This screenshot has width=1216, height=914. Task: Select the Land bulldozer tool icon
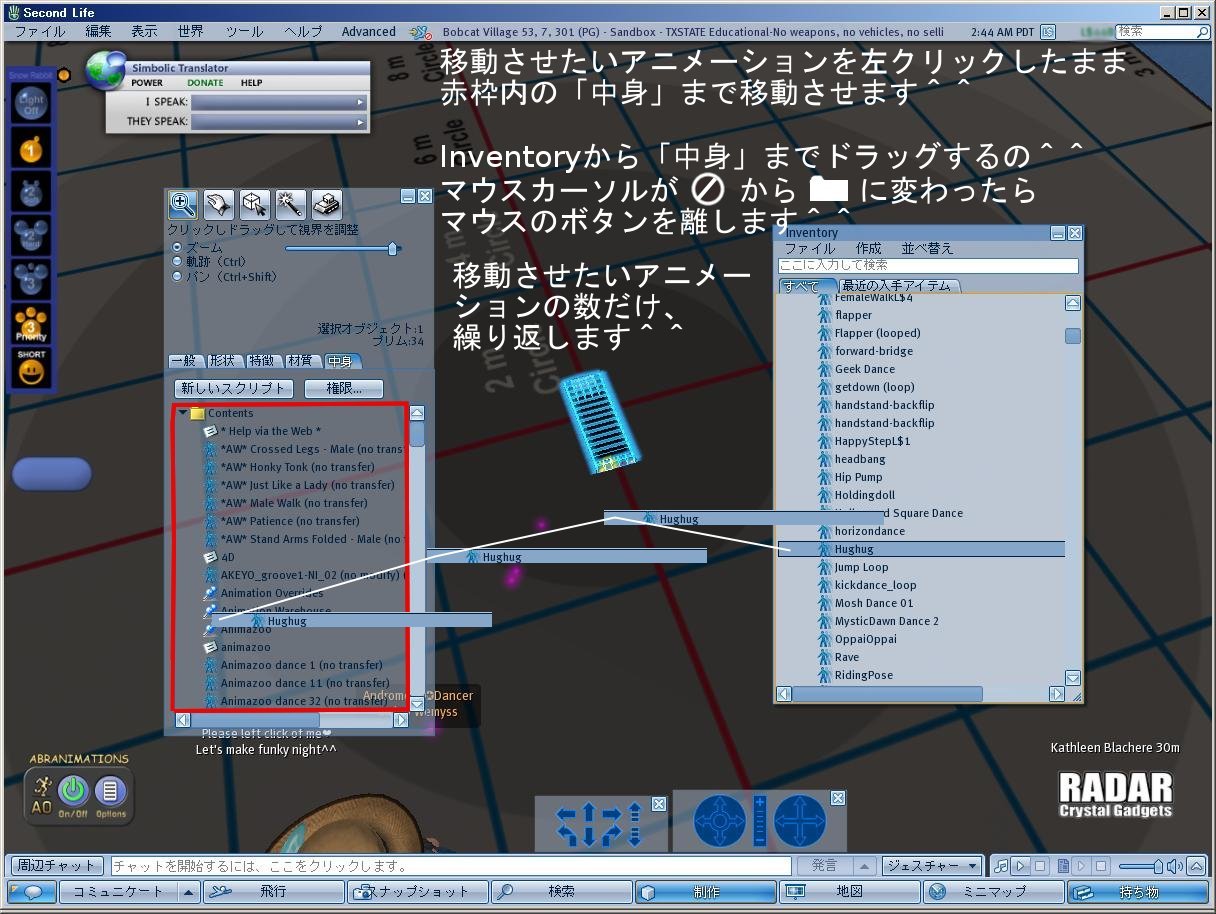tap(326, 205)
